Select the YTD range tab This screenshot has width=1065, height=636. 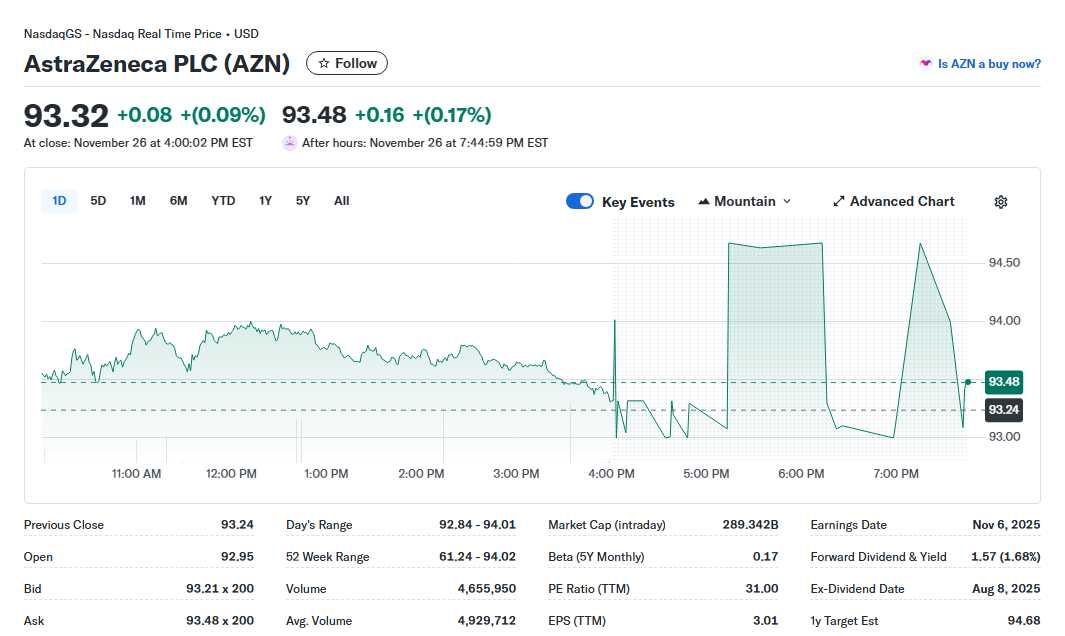coord(223,201)
